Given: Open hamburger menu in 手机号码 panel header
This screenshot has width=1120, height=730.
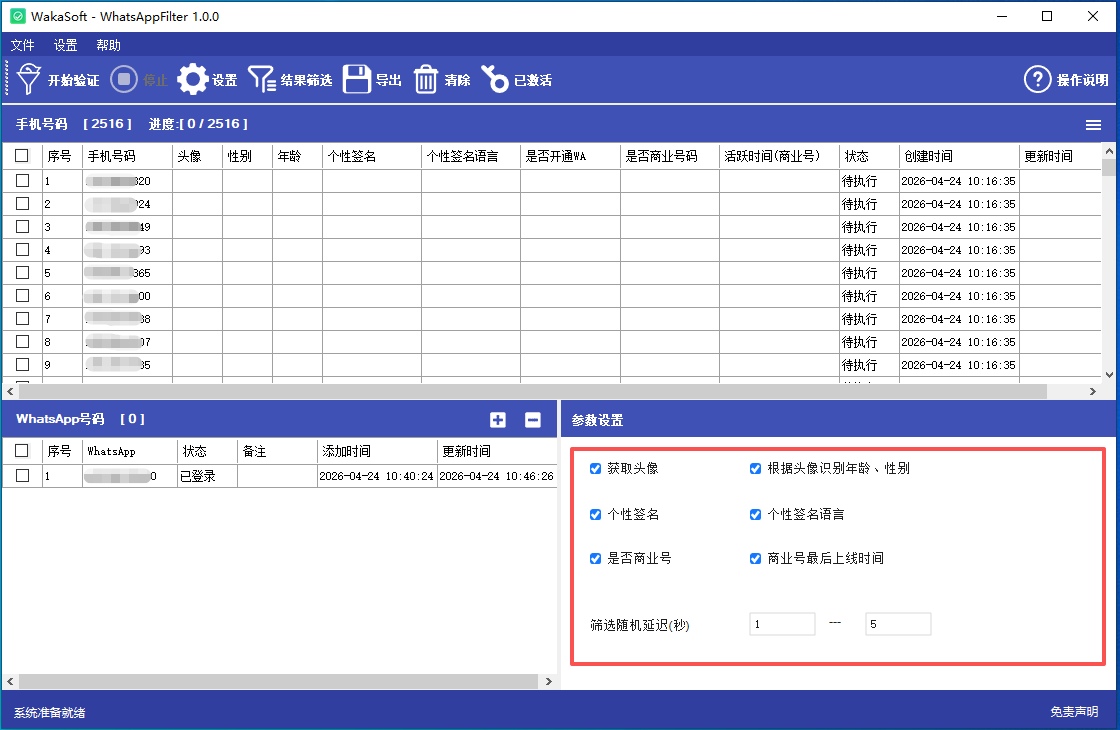Looking at the screenshot, I should tap(1094, 125).
